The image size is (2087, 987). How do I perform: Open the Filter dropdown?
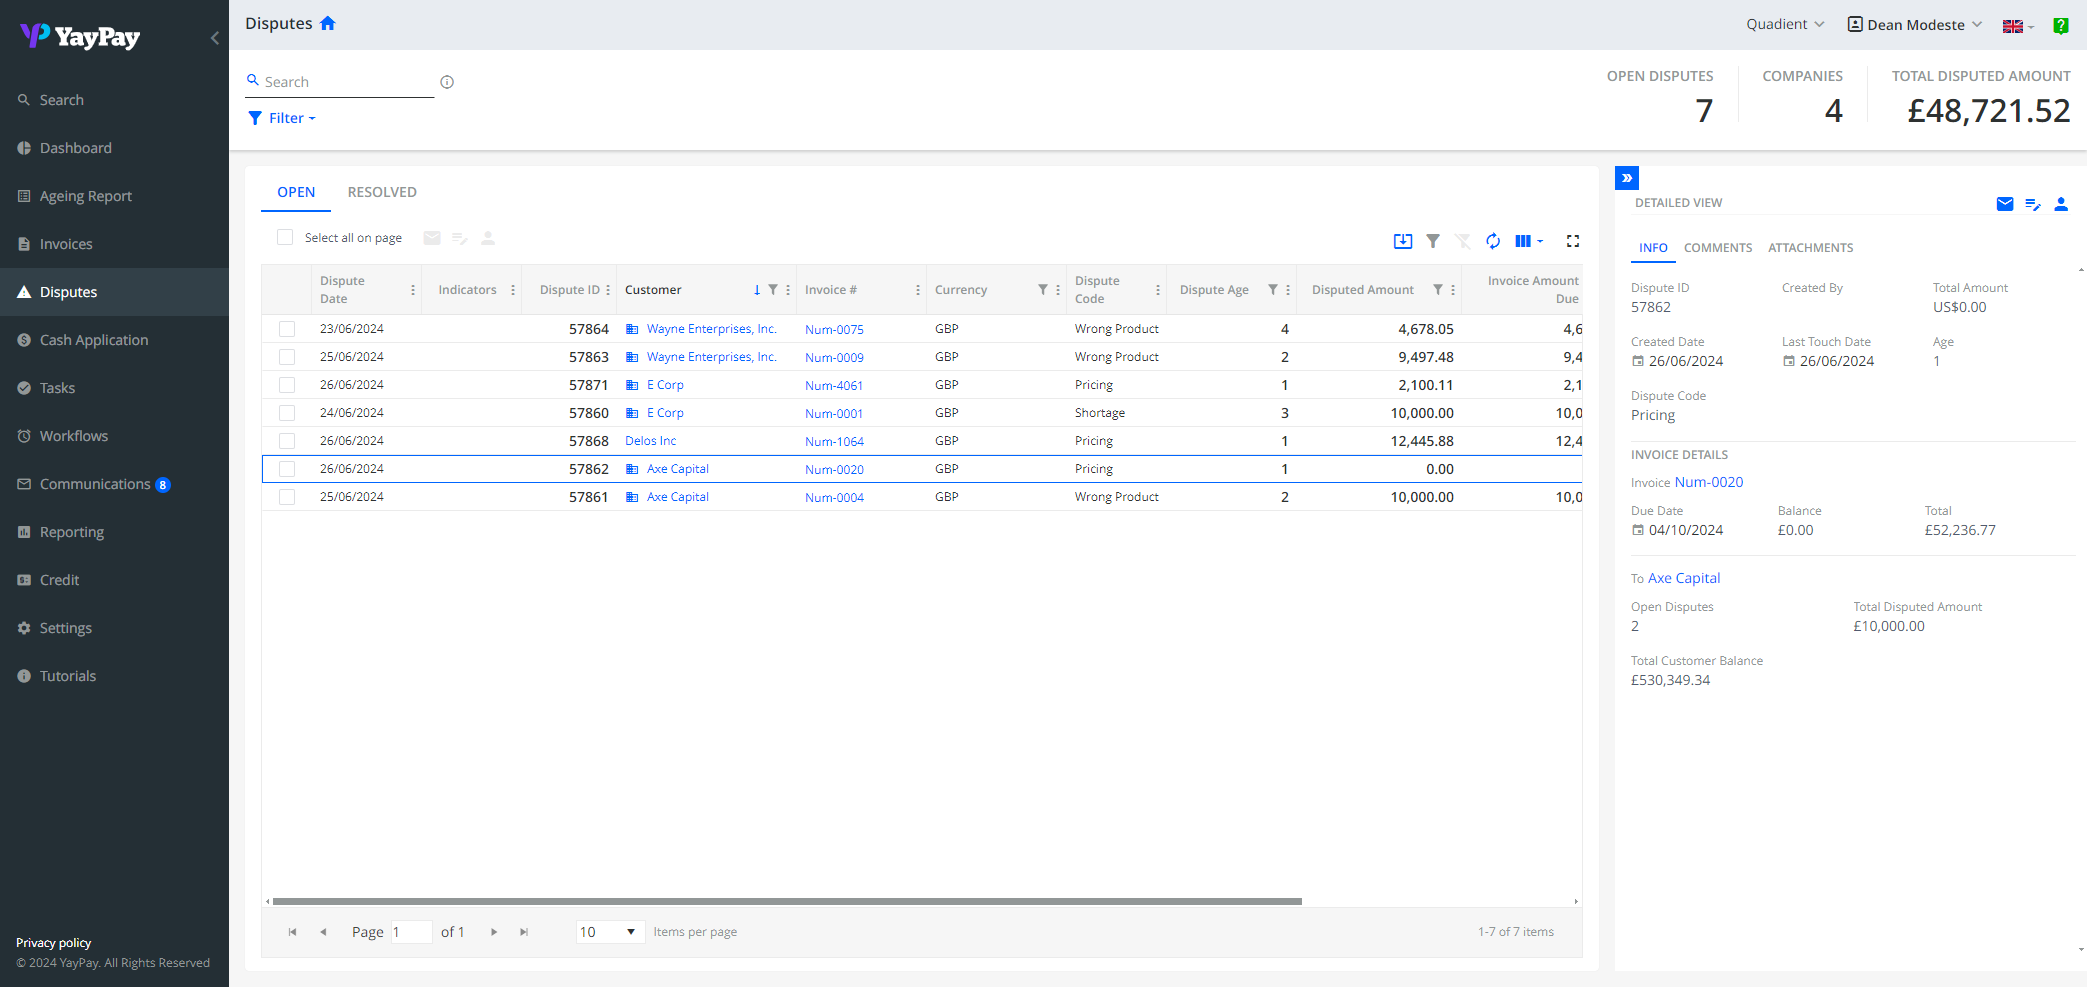tap(282, 118)
